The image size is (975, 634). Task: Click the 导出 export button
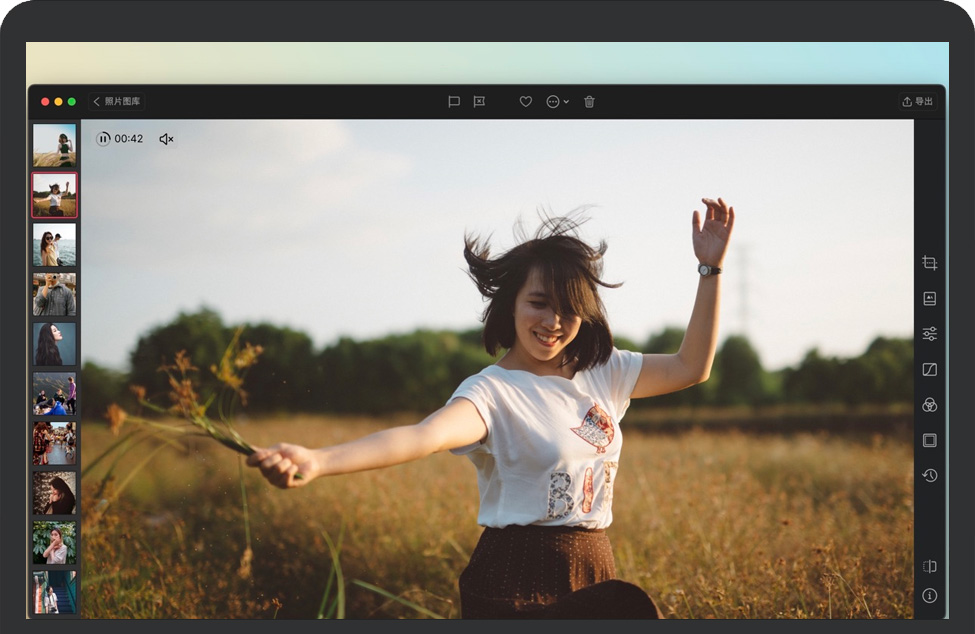pos(917,102)
